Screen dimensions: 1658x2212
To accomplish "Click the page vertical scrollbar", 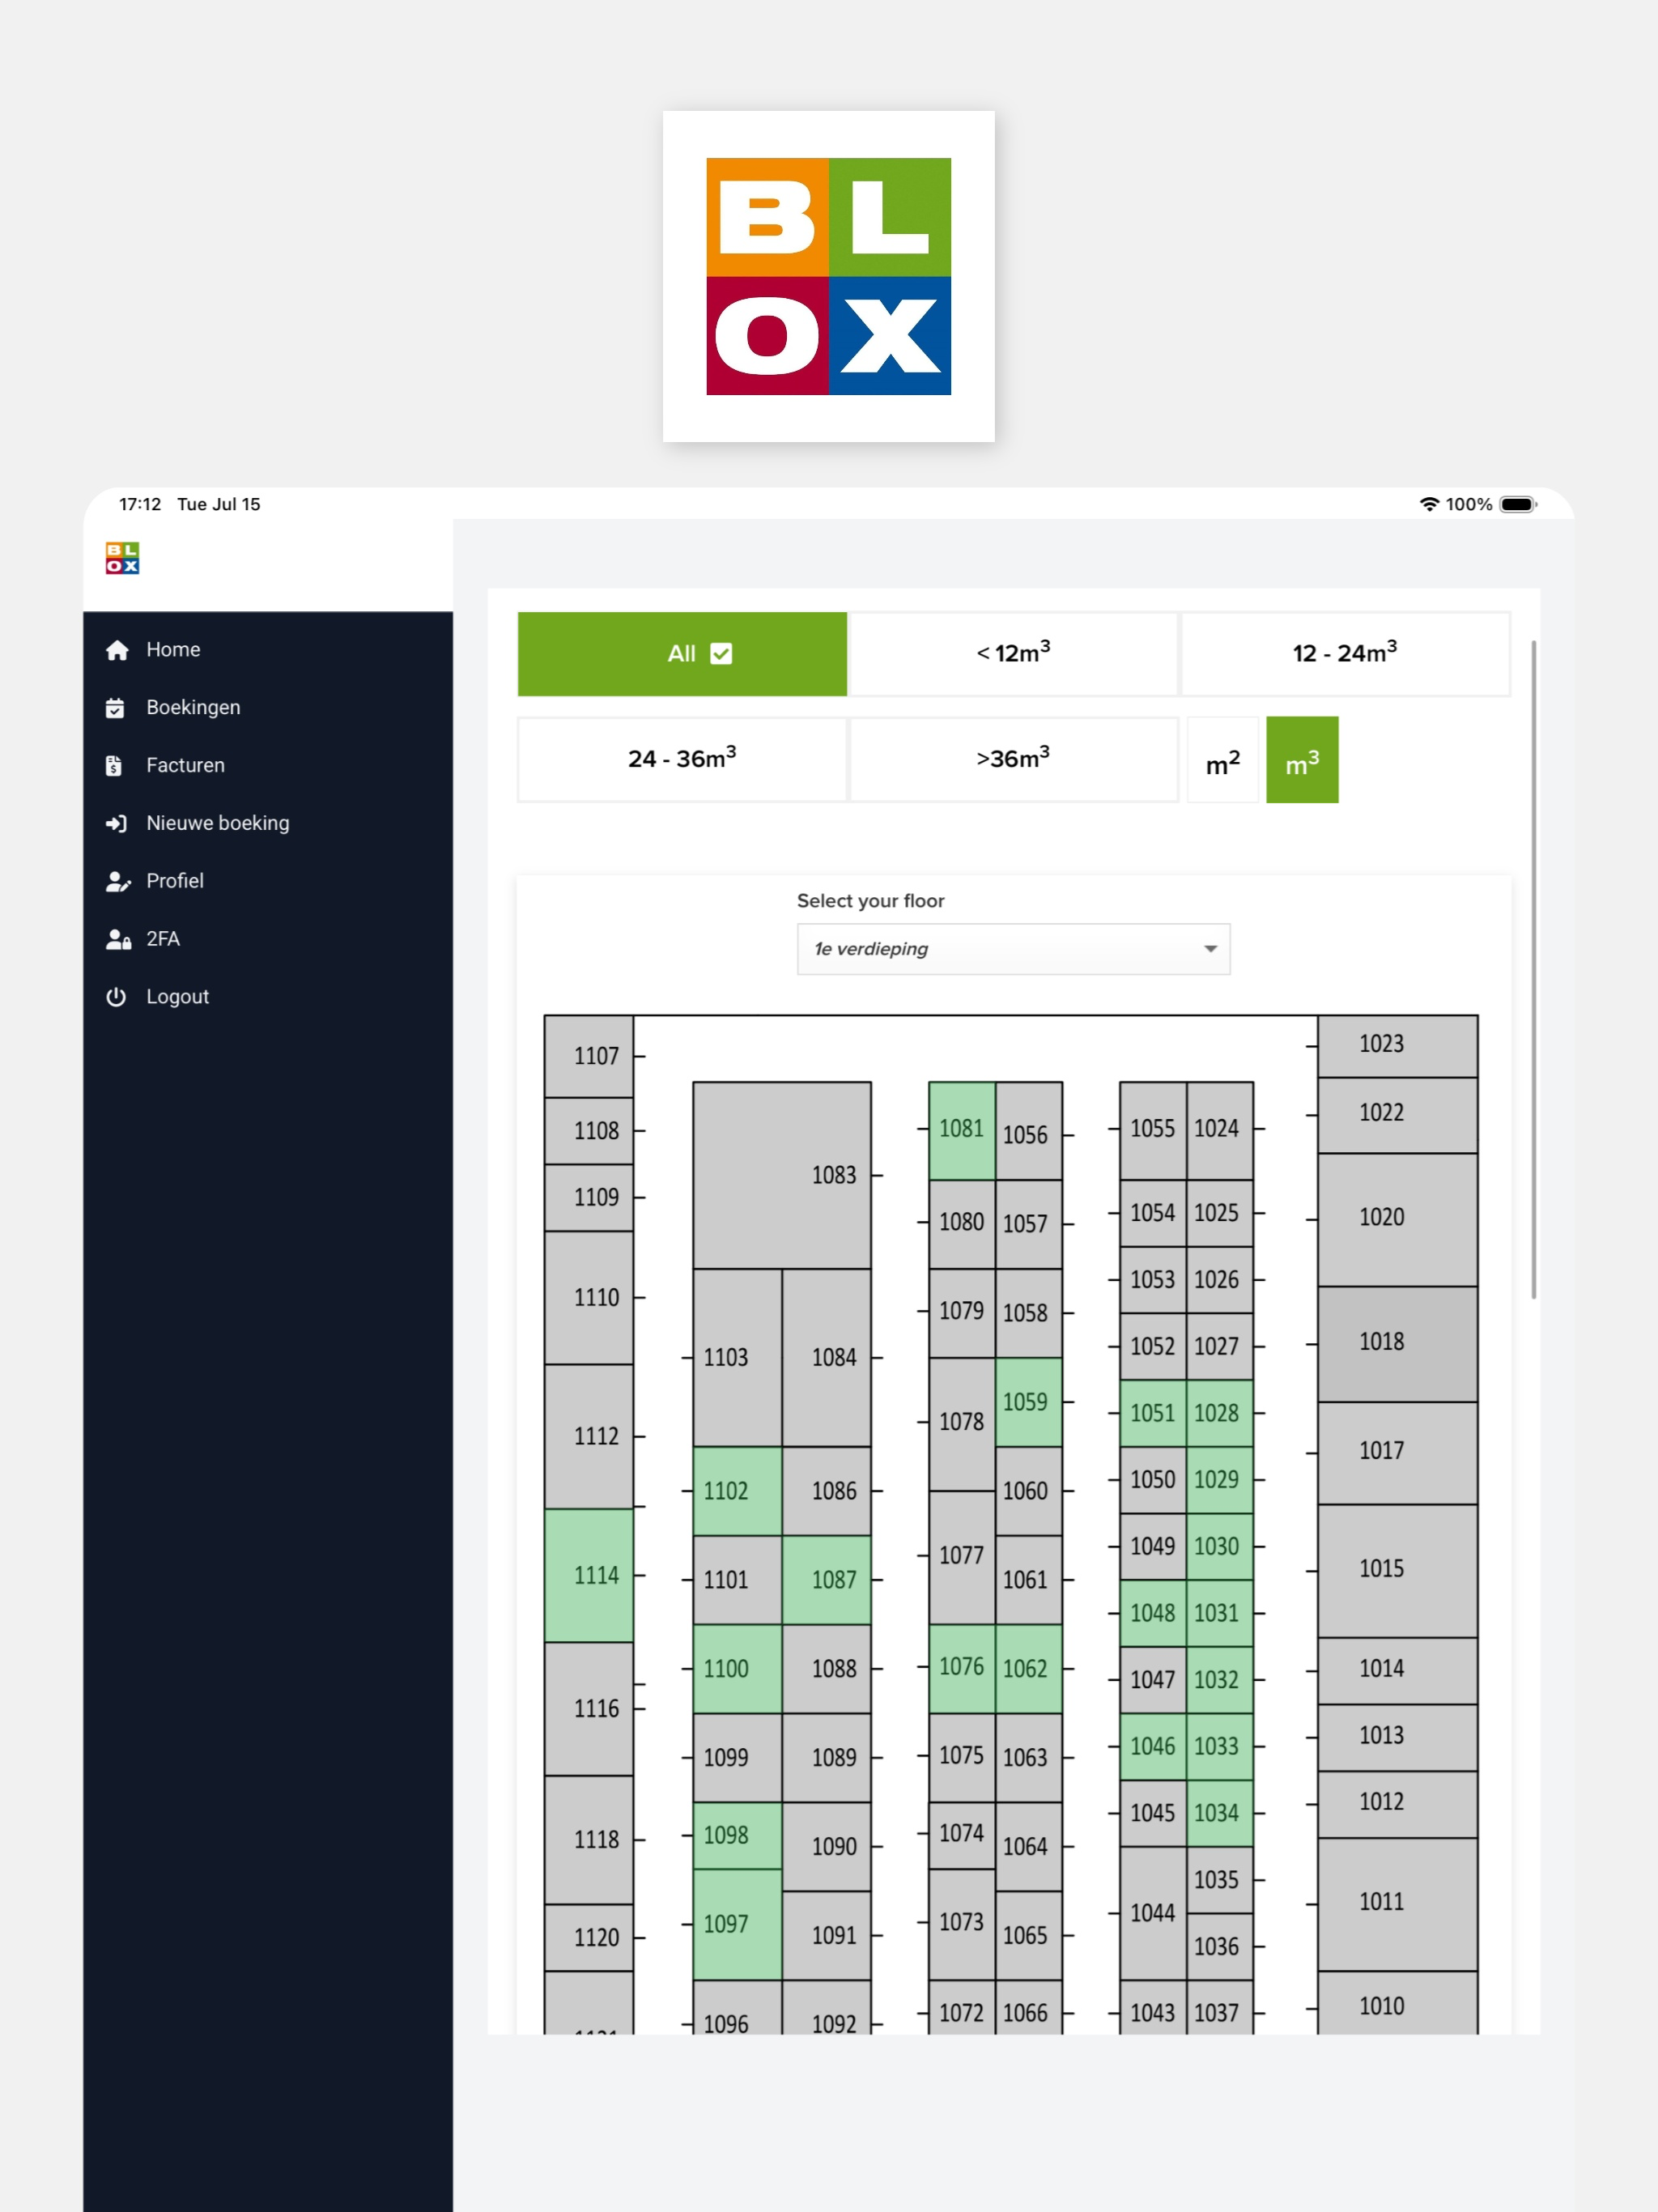I will tap(1533, 970).
